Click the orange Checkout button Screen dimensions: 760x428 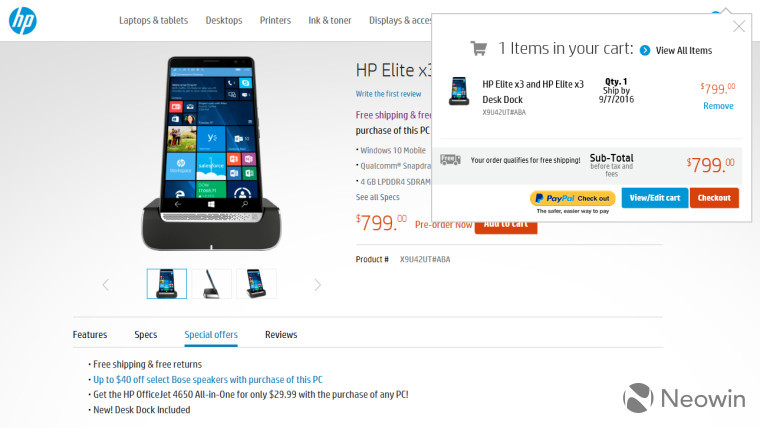pyautogui.click(x=714, y=198)
